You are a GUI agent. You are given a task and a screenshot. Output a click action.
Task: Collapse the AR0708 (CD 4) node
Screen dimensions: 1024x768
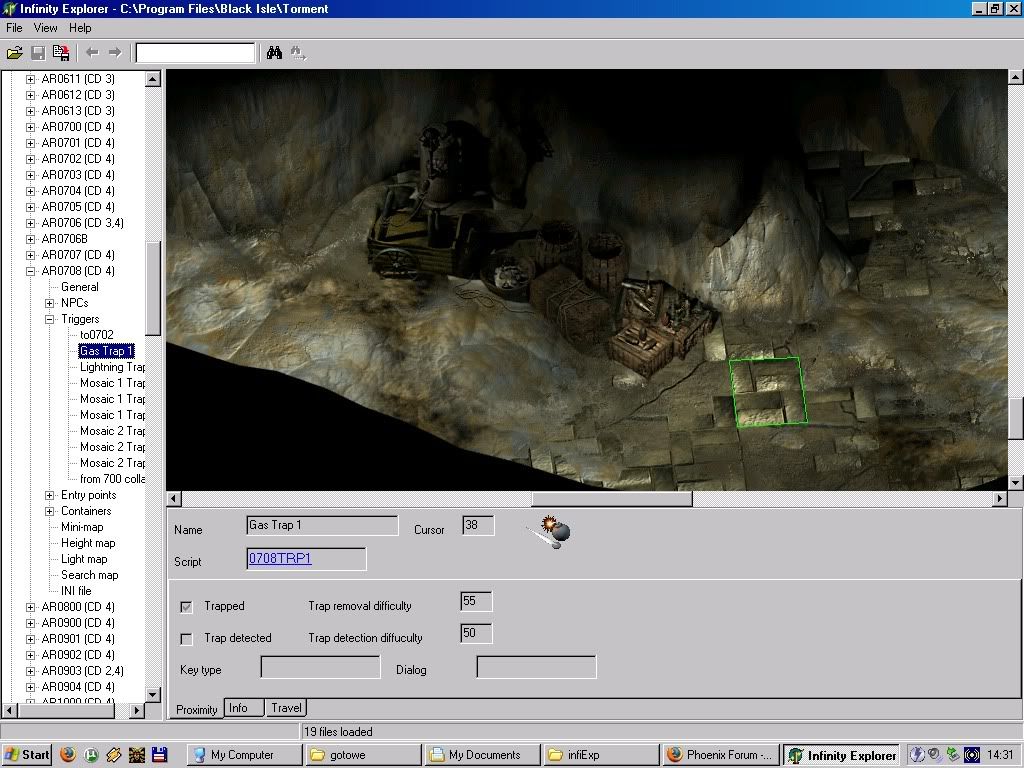[x=30, y=271]
